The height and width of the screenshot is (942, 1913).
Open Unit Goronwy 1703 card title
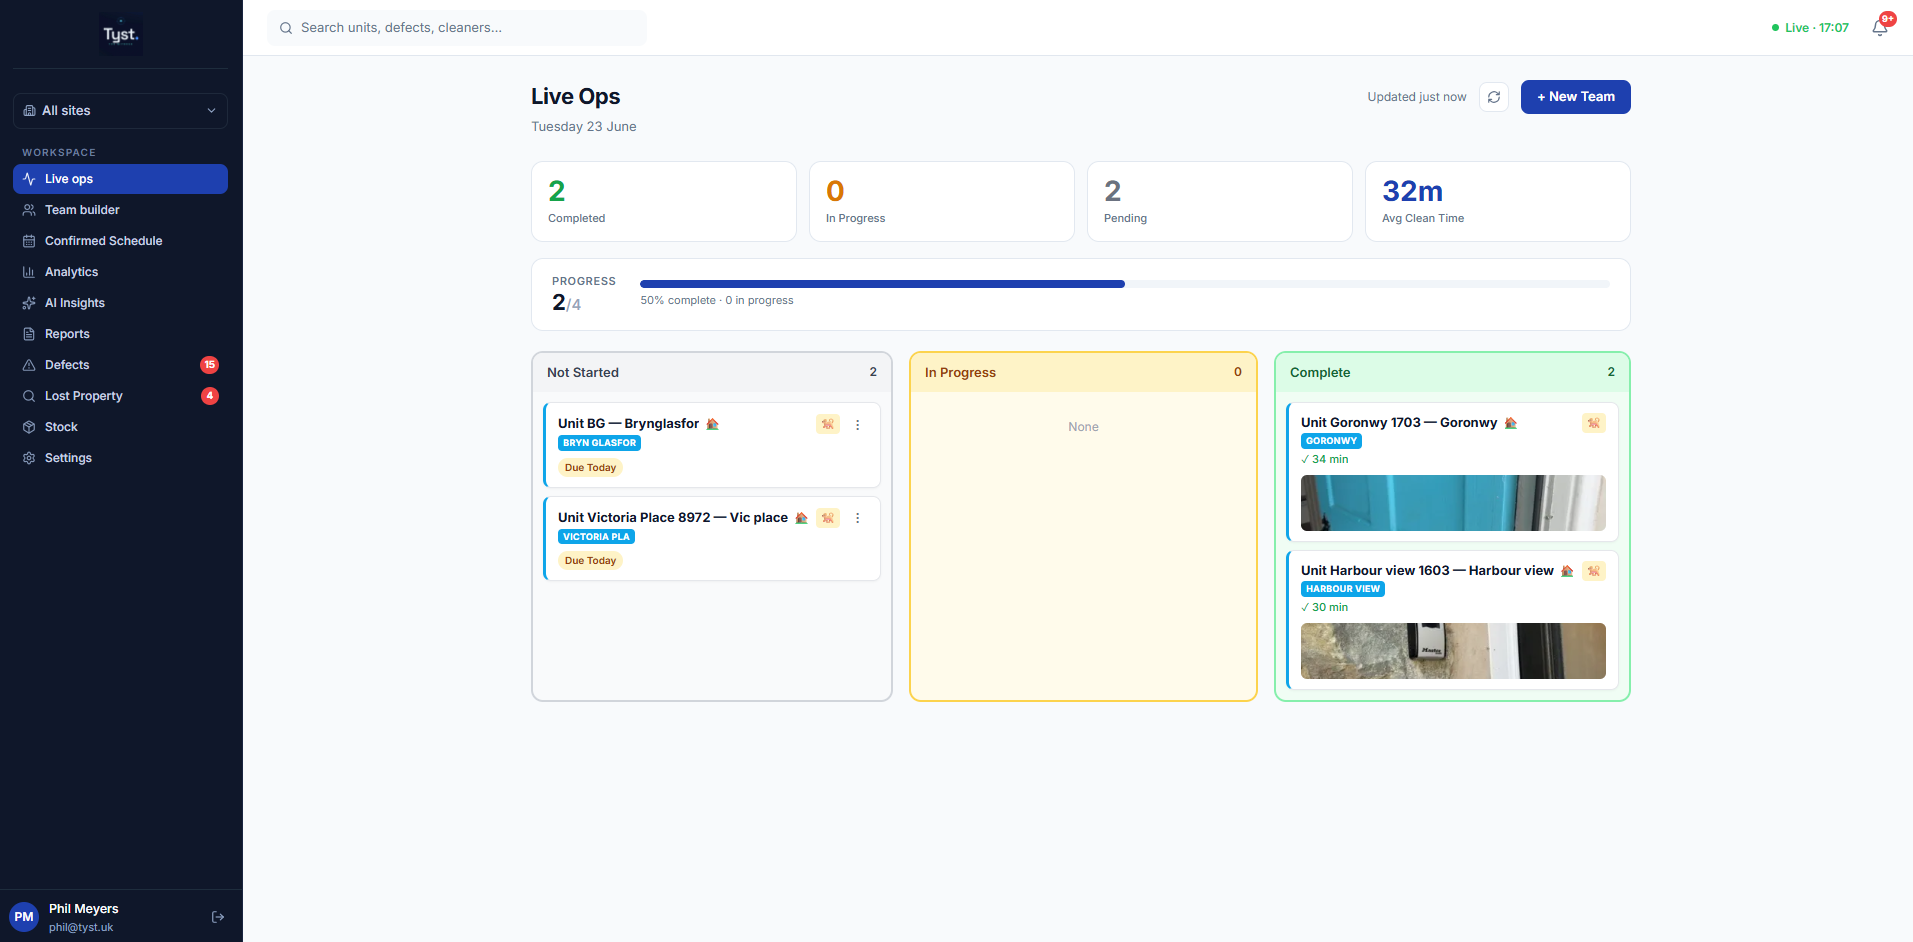1399,423
